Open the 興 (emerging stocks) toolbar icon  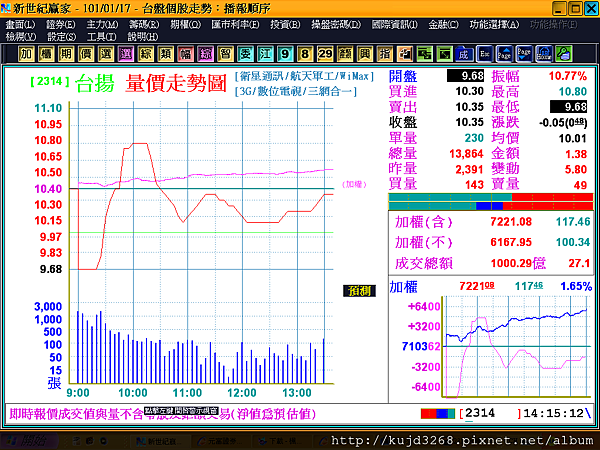[x=365, y=54]
